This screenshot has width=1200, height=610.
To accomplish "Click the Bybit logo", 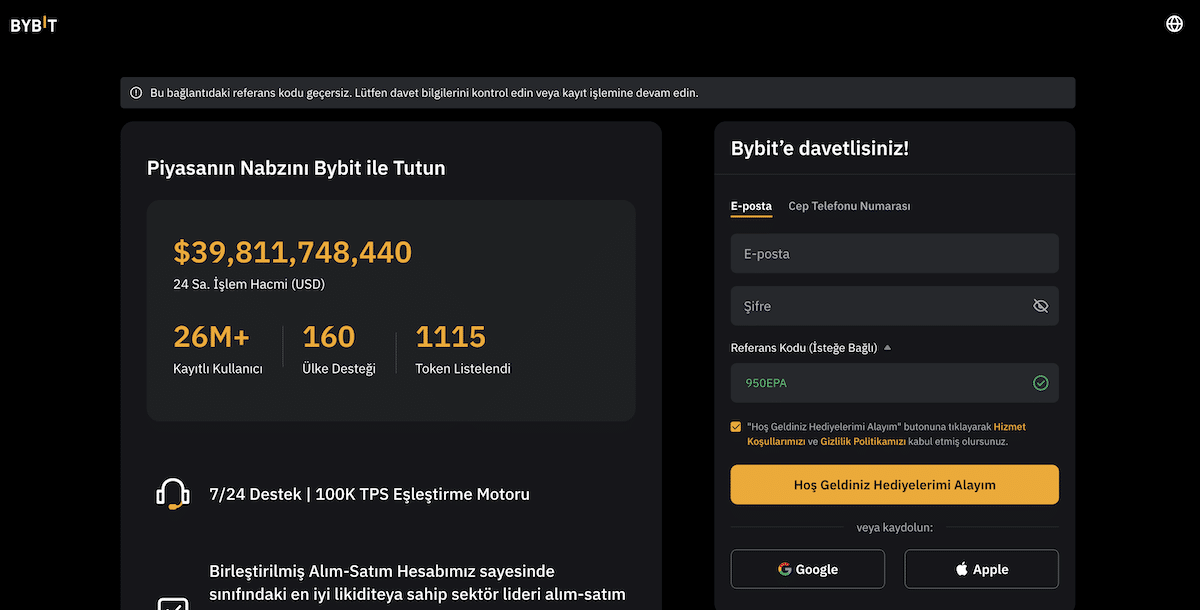I will point(34,25).
